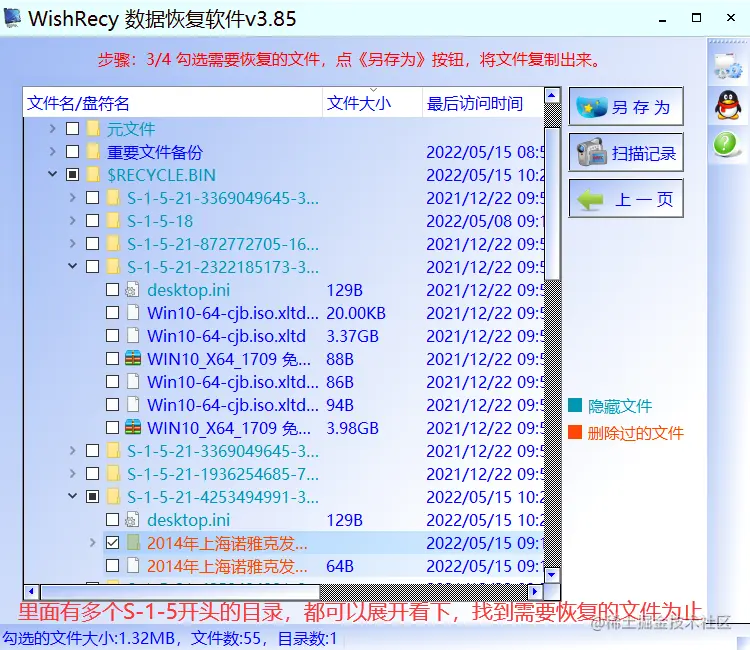Click the vertical scrollbar up arrow

552,96
